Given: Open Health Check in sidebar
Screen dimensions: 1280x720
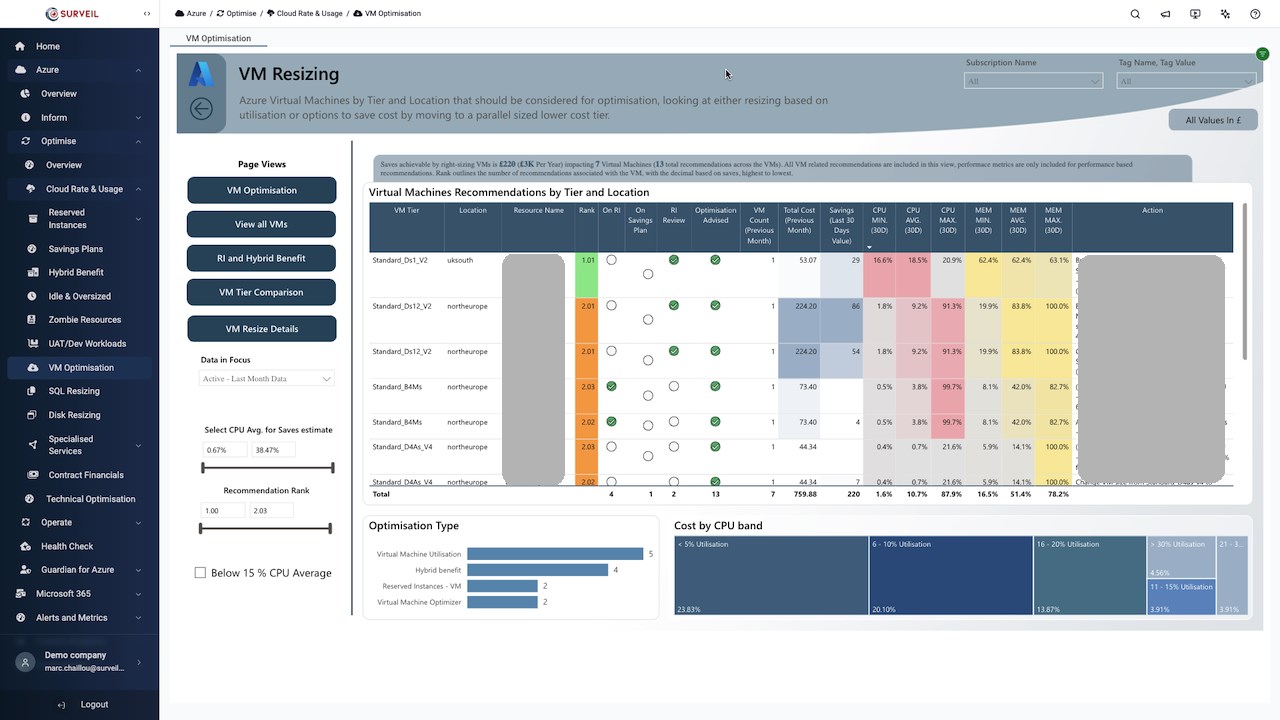Looking at the screenshot, I should coord(67,546).
